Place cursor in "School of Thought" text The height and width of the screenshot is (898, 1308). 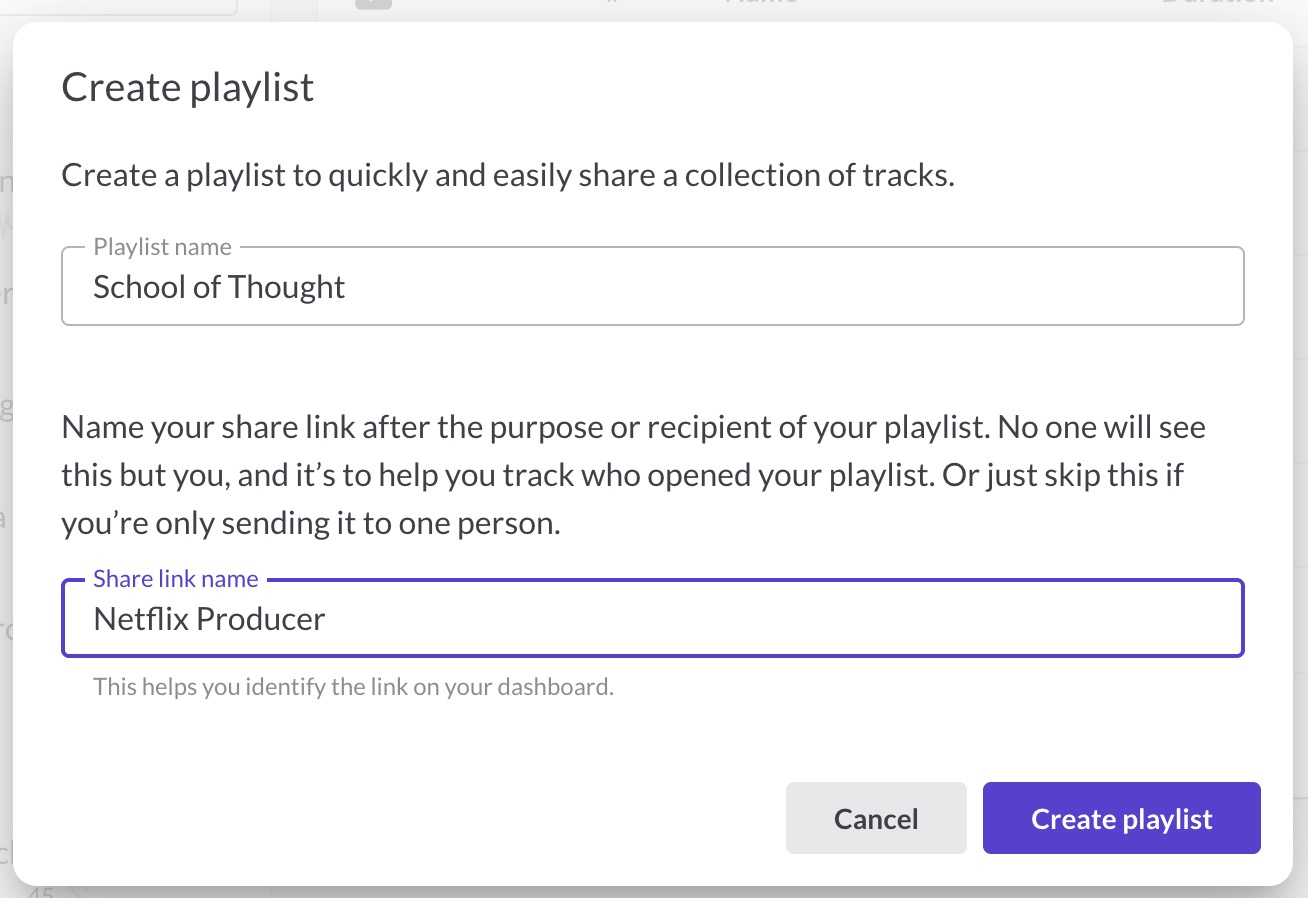219,288
